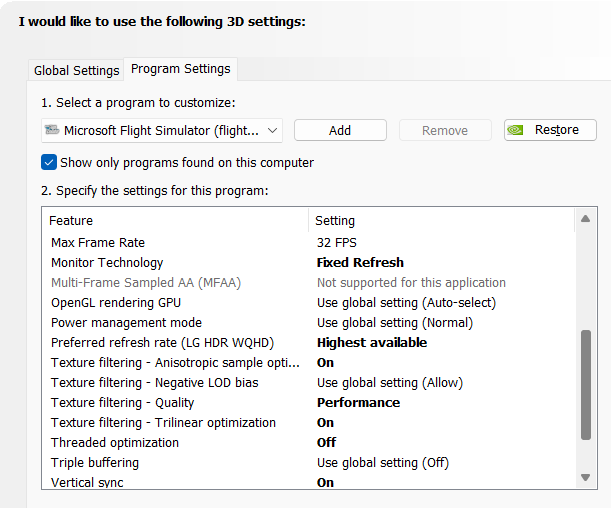Viewport: 611px width, 508px height.
Task: Click the Feature column header
Action: point(175,220)
